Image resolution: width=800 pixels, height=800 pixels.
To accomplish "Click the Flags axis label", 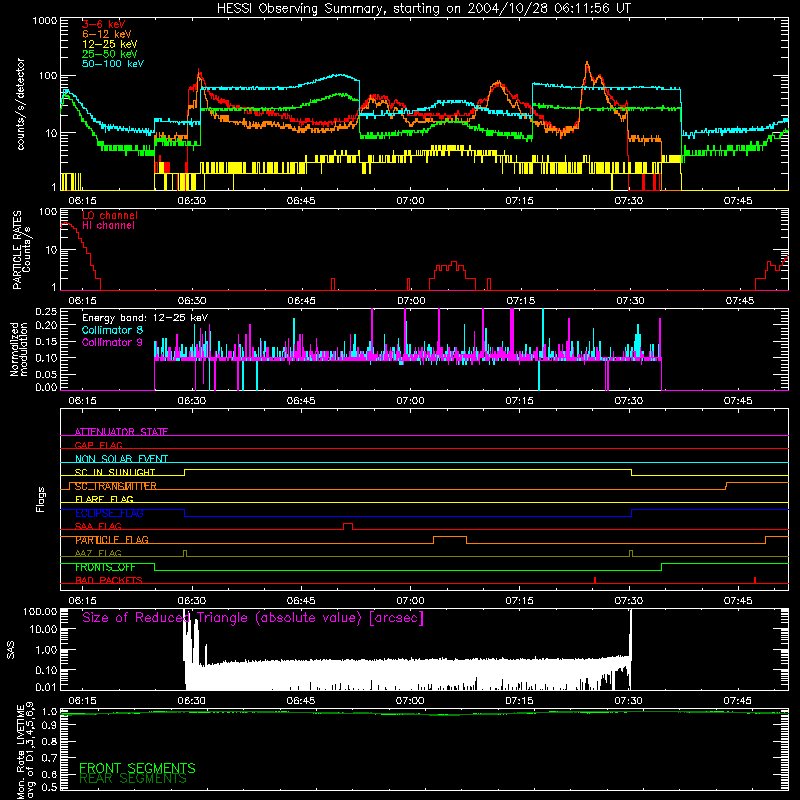I will pos(41,499).
